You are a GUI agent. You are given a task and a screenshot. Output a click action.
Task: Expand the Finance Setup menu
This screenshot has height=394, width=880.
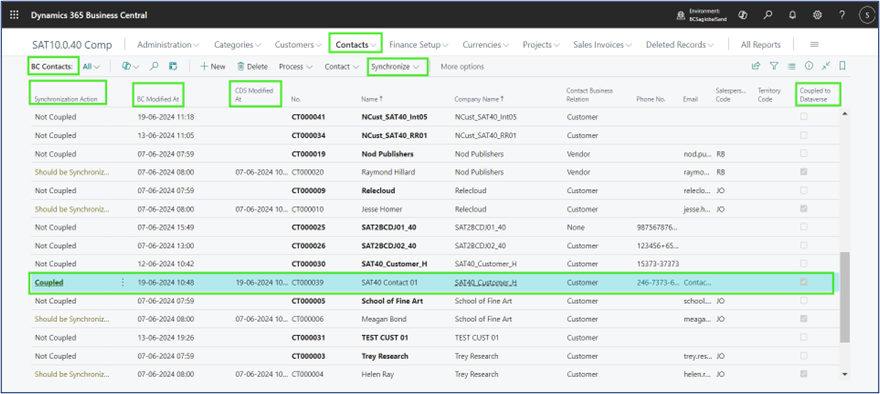[x=418, y=44]
